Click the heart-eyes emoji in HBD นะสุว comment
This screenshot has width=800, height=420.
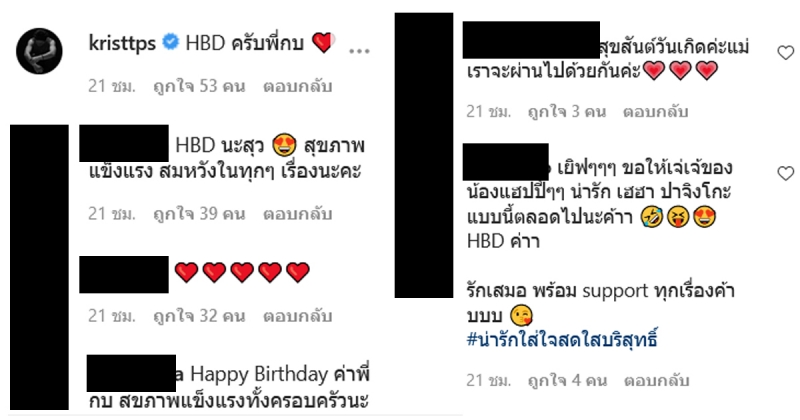(284, 145)
